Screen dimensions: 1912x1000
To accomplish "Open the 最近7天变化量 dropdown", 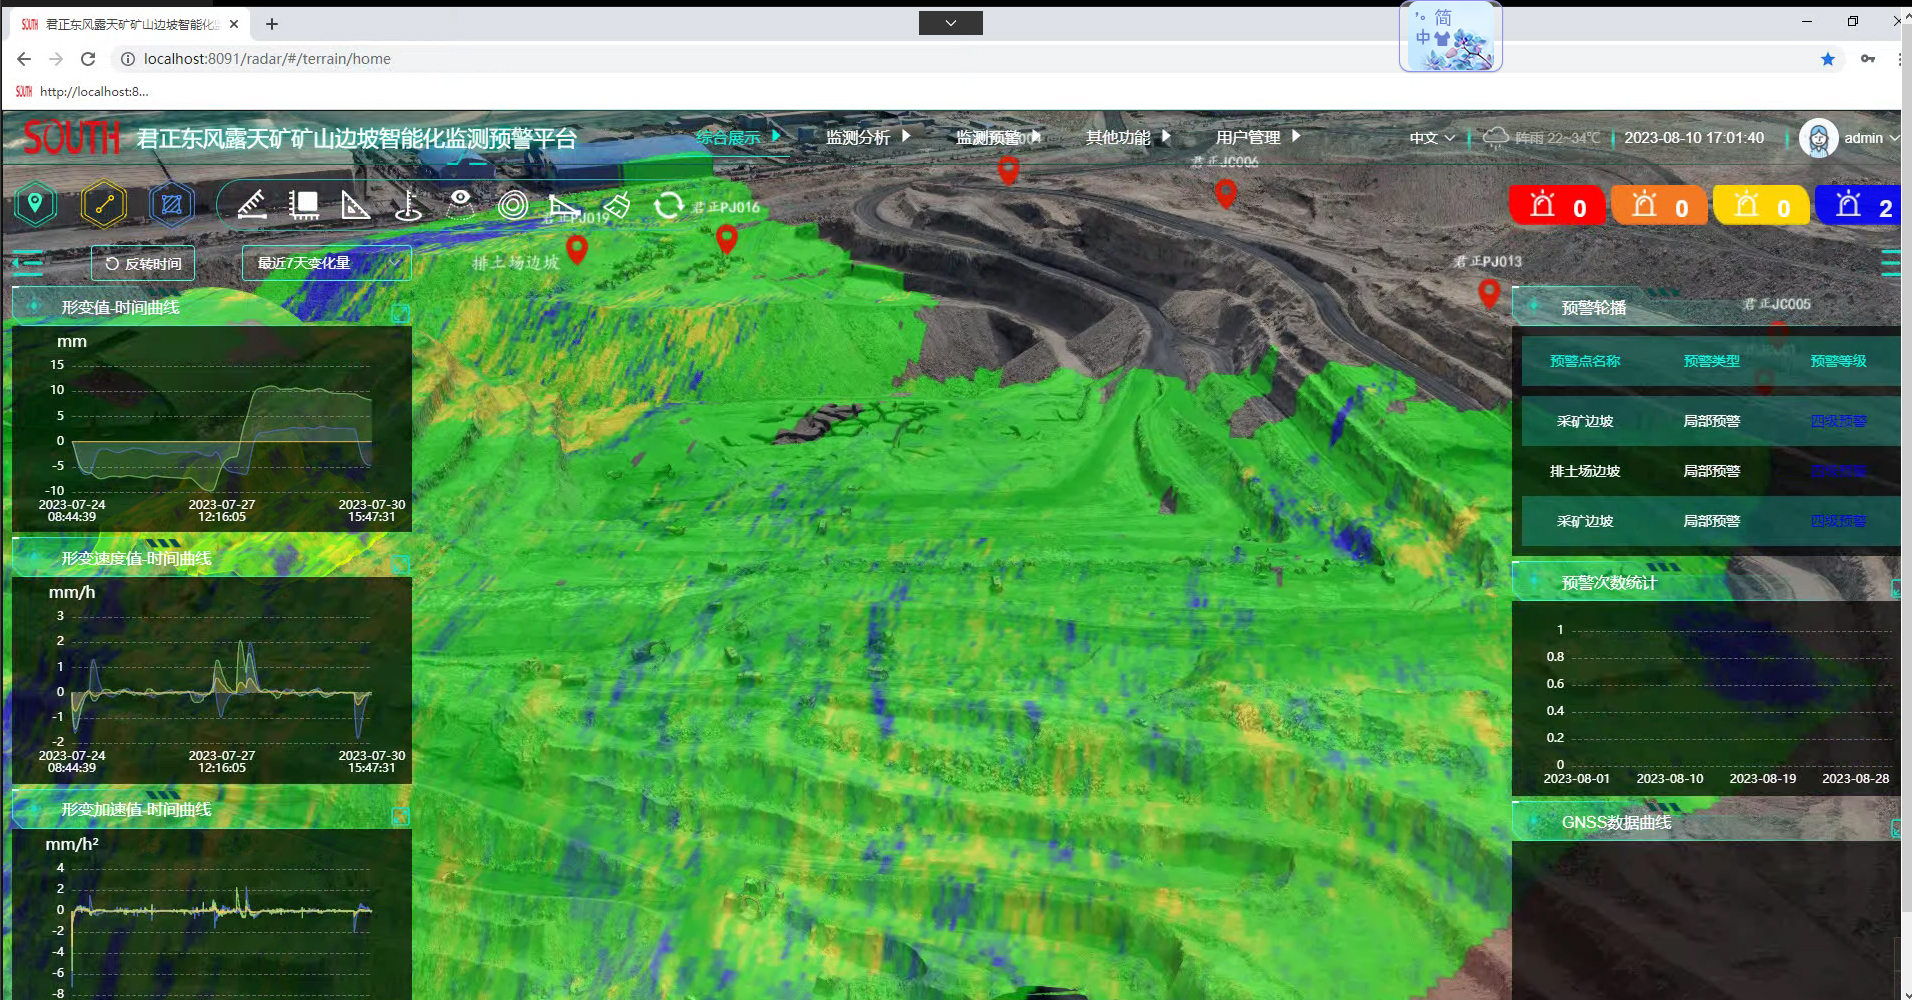I will click(x=326, y=263).
